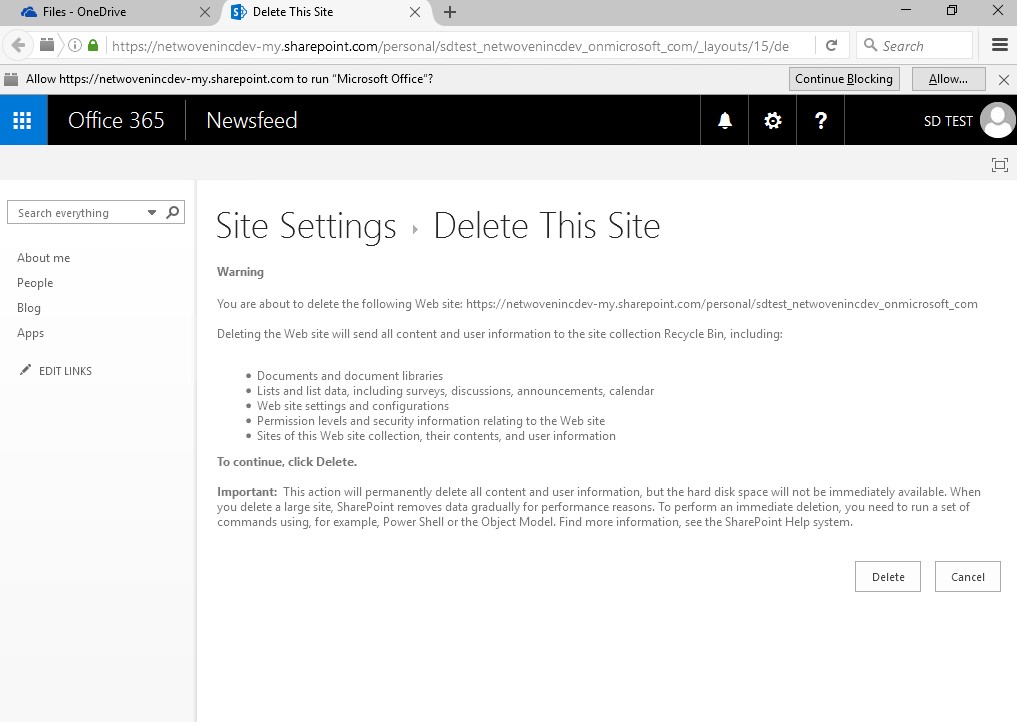Open the settings gear menu

coord(772,120)
